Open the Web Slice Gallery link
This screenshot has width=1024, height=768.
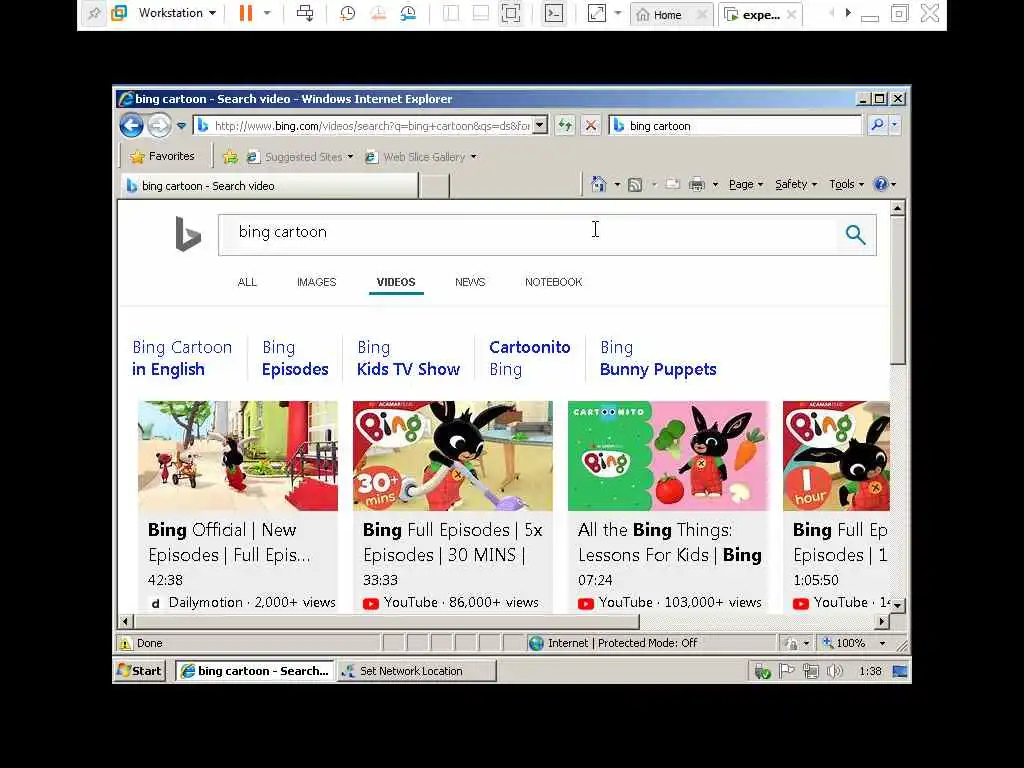421,157
